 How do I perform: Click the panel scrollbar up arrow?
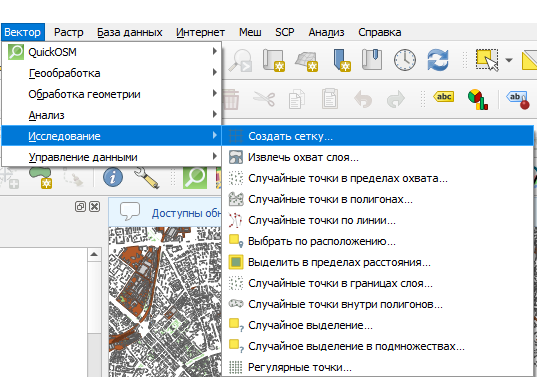(94, 255)
